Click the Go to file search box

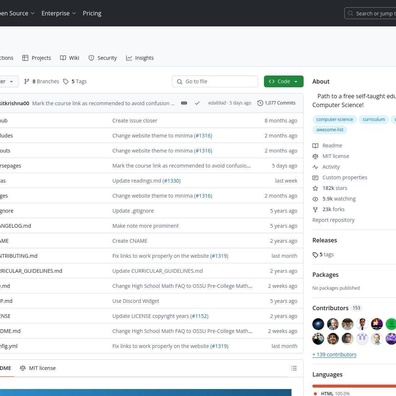click(215, 81)
